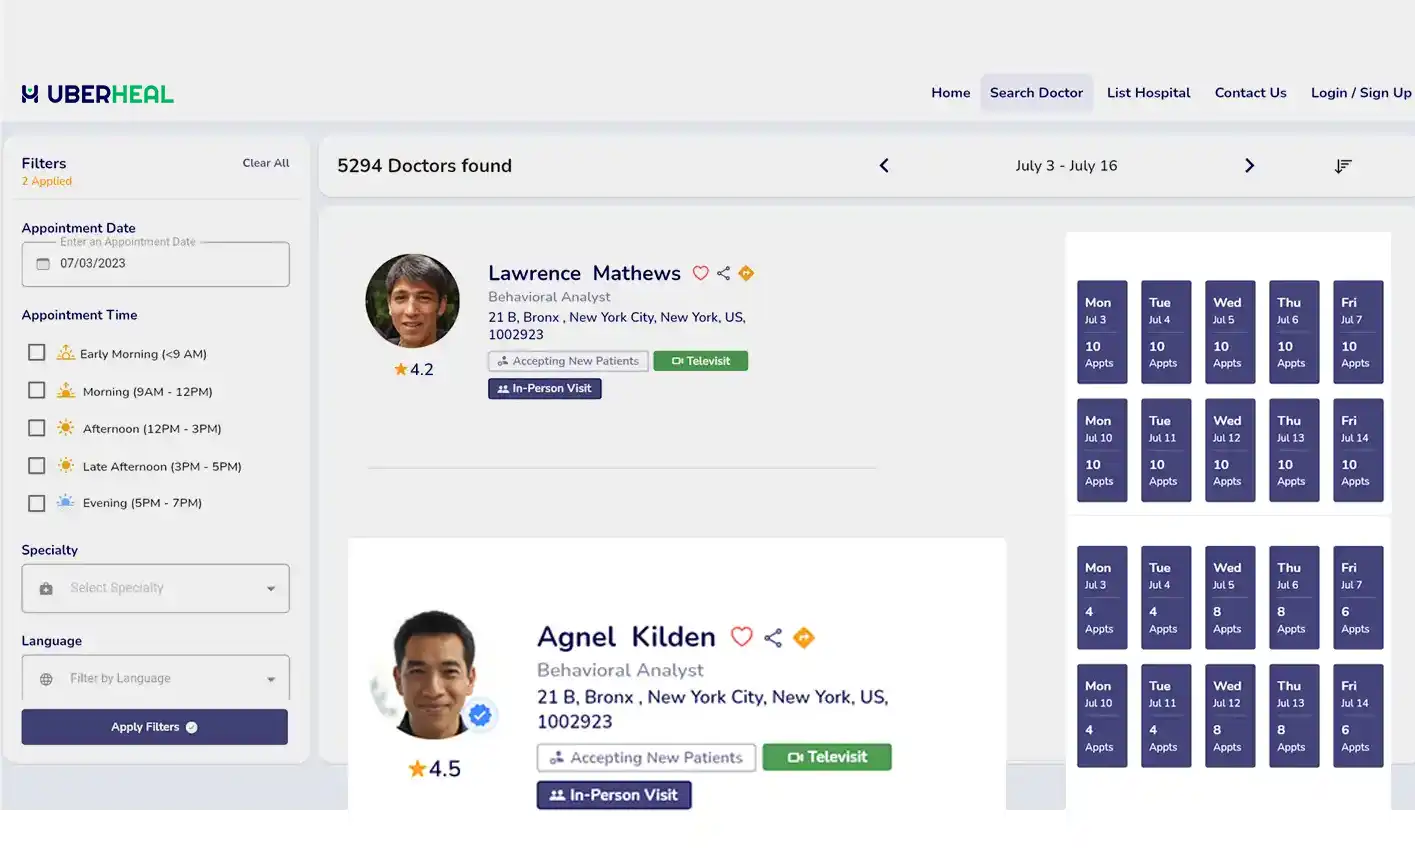Click Clear All filters link

(x=265, y=163)
